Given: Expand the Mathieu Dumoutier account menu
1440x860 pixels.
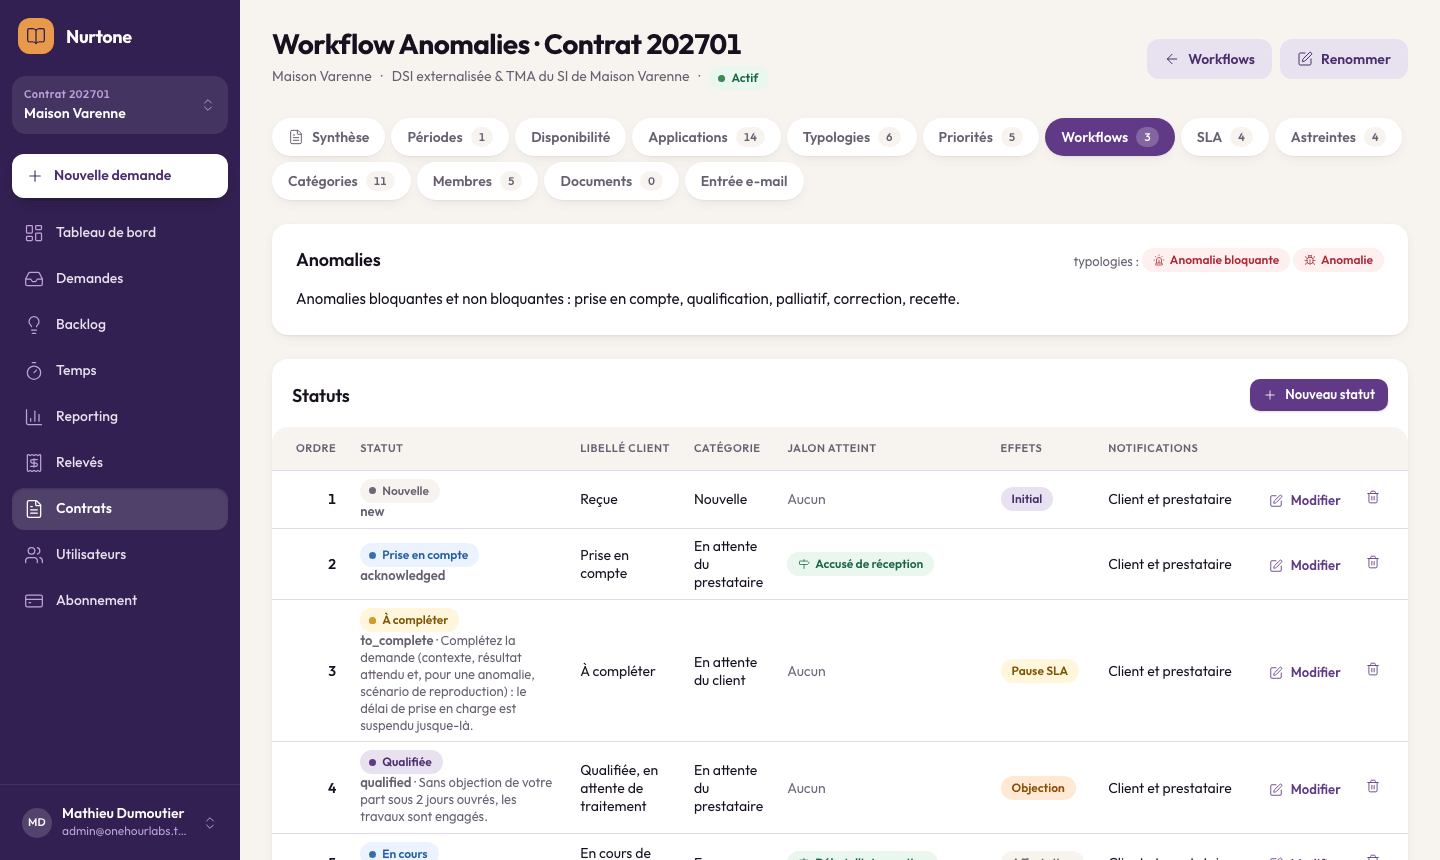Looking at the screenshot, I should coord(120,822).
